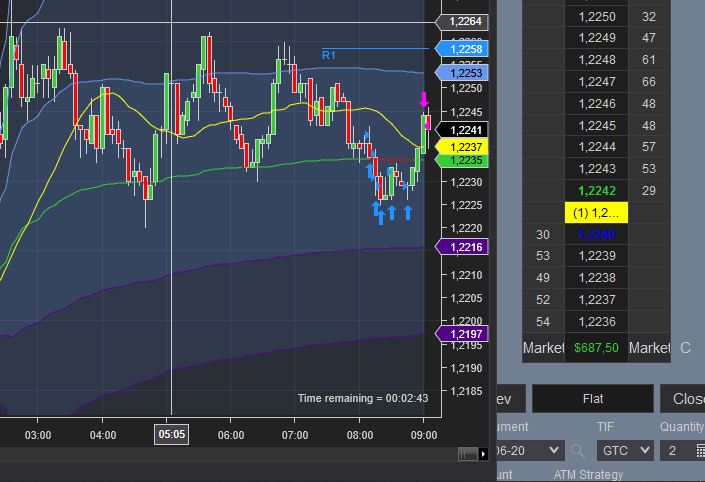Open the quantity selector calculator icon
Image resolution: width=705 pixels, height=482 pixels.
pos(700,450)
